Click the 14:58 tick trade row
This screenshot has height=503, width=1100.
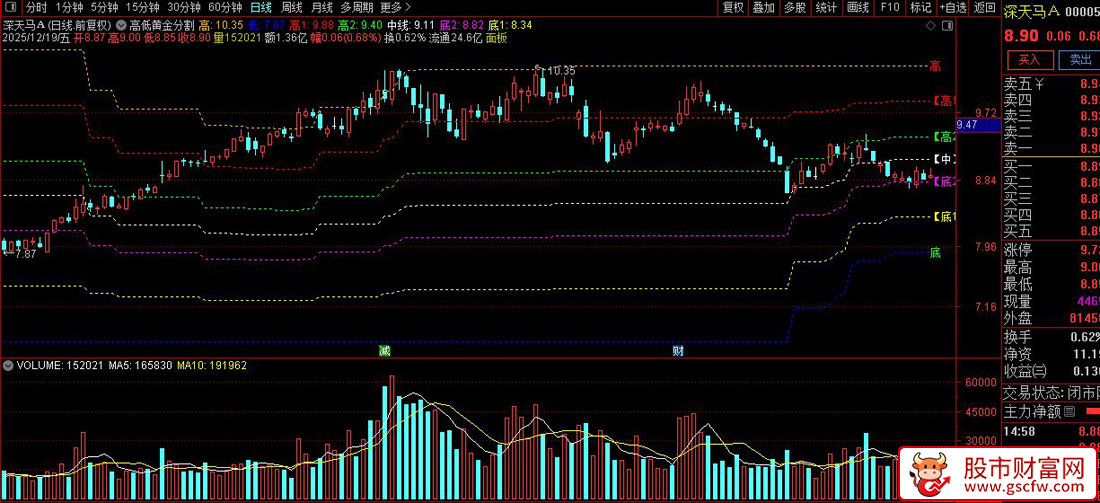point(1051,431)
